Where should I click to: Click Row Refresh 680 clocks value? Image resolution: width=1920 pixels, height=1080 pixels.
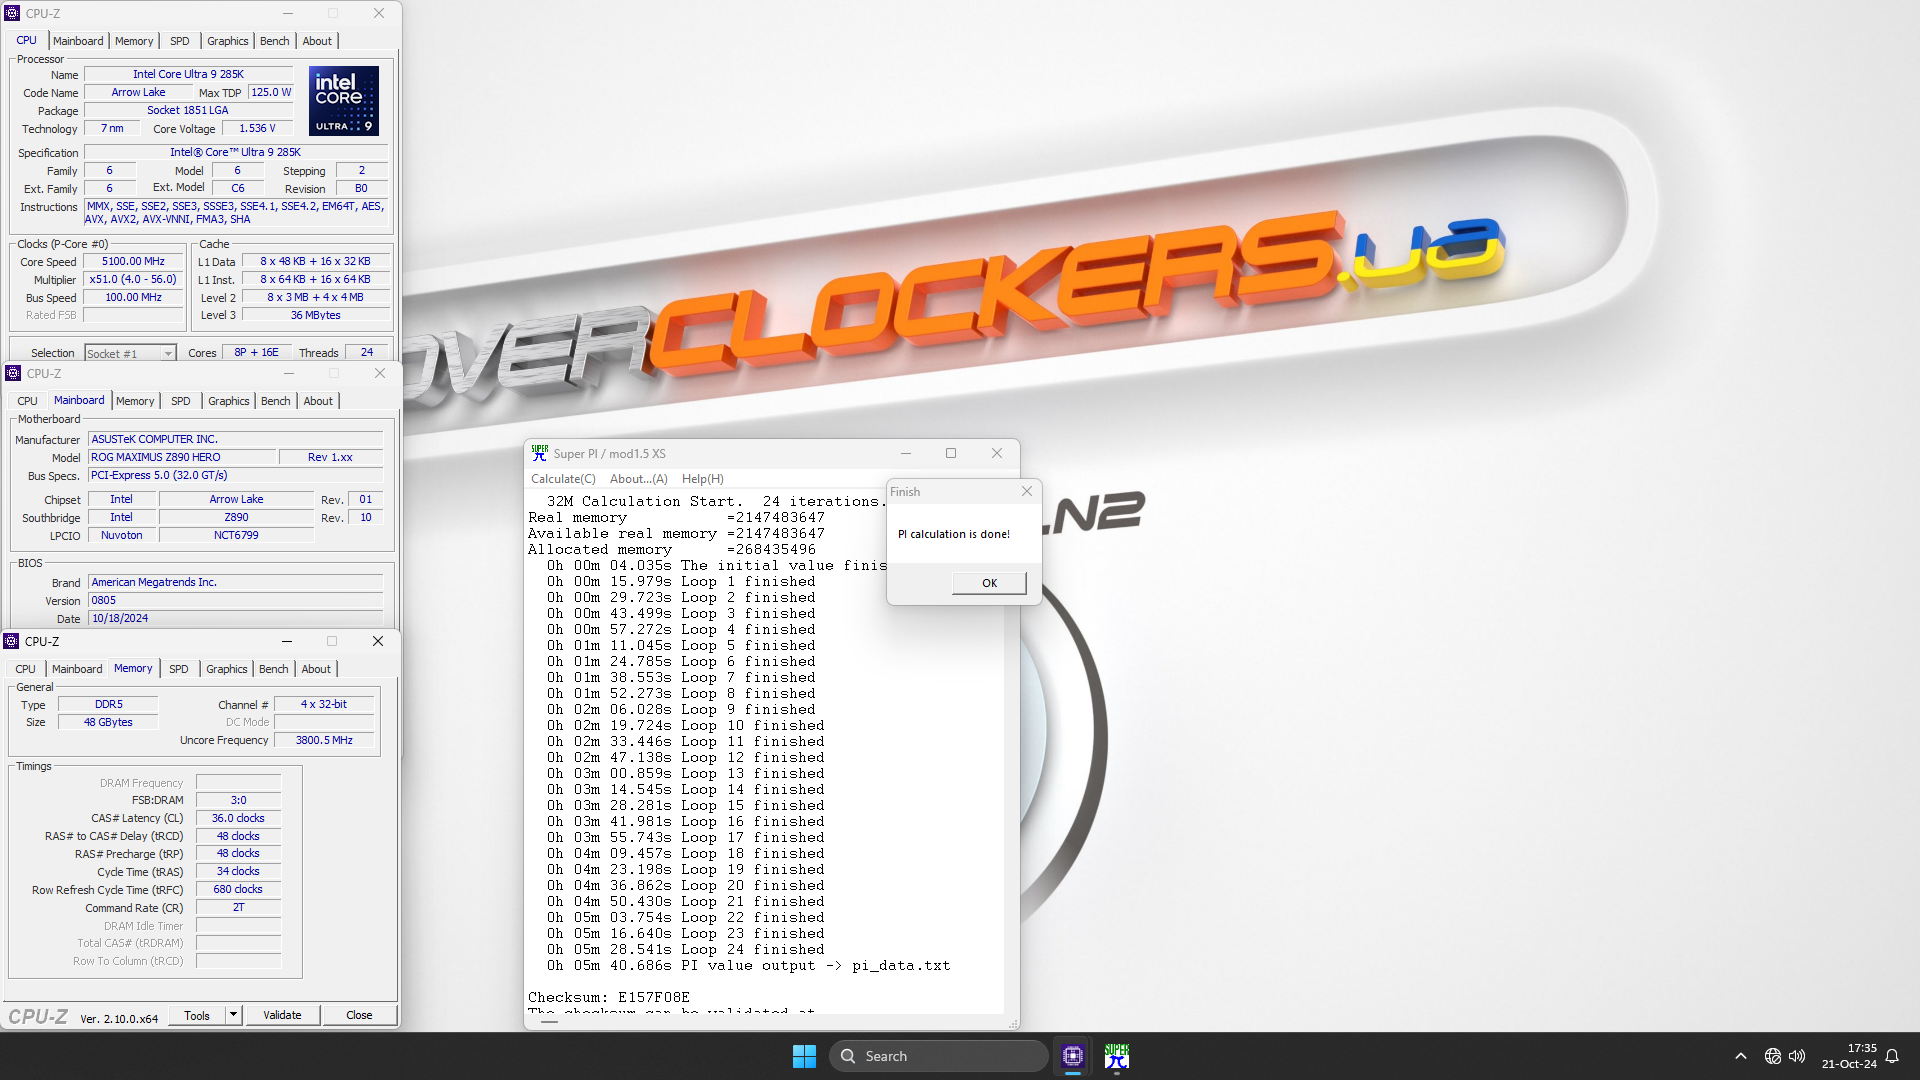pos(238,889)
